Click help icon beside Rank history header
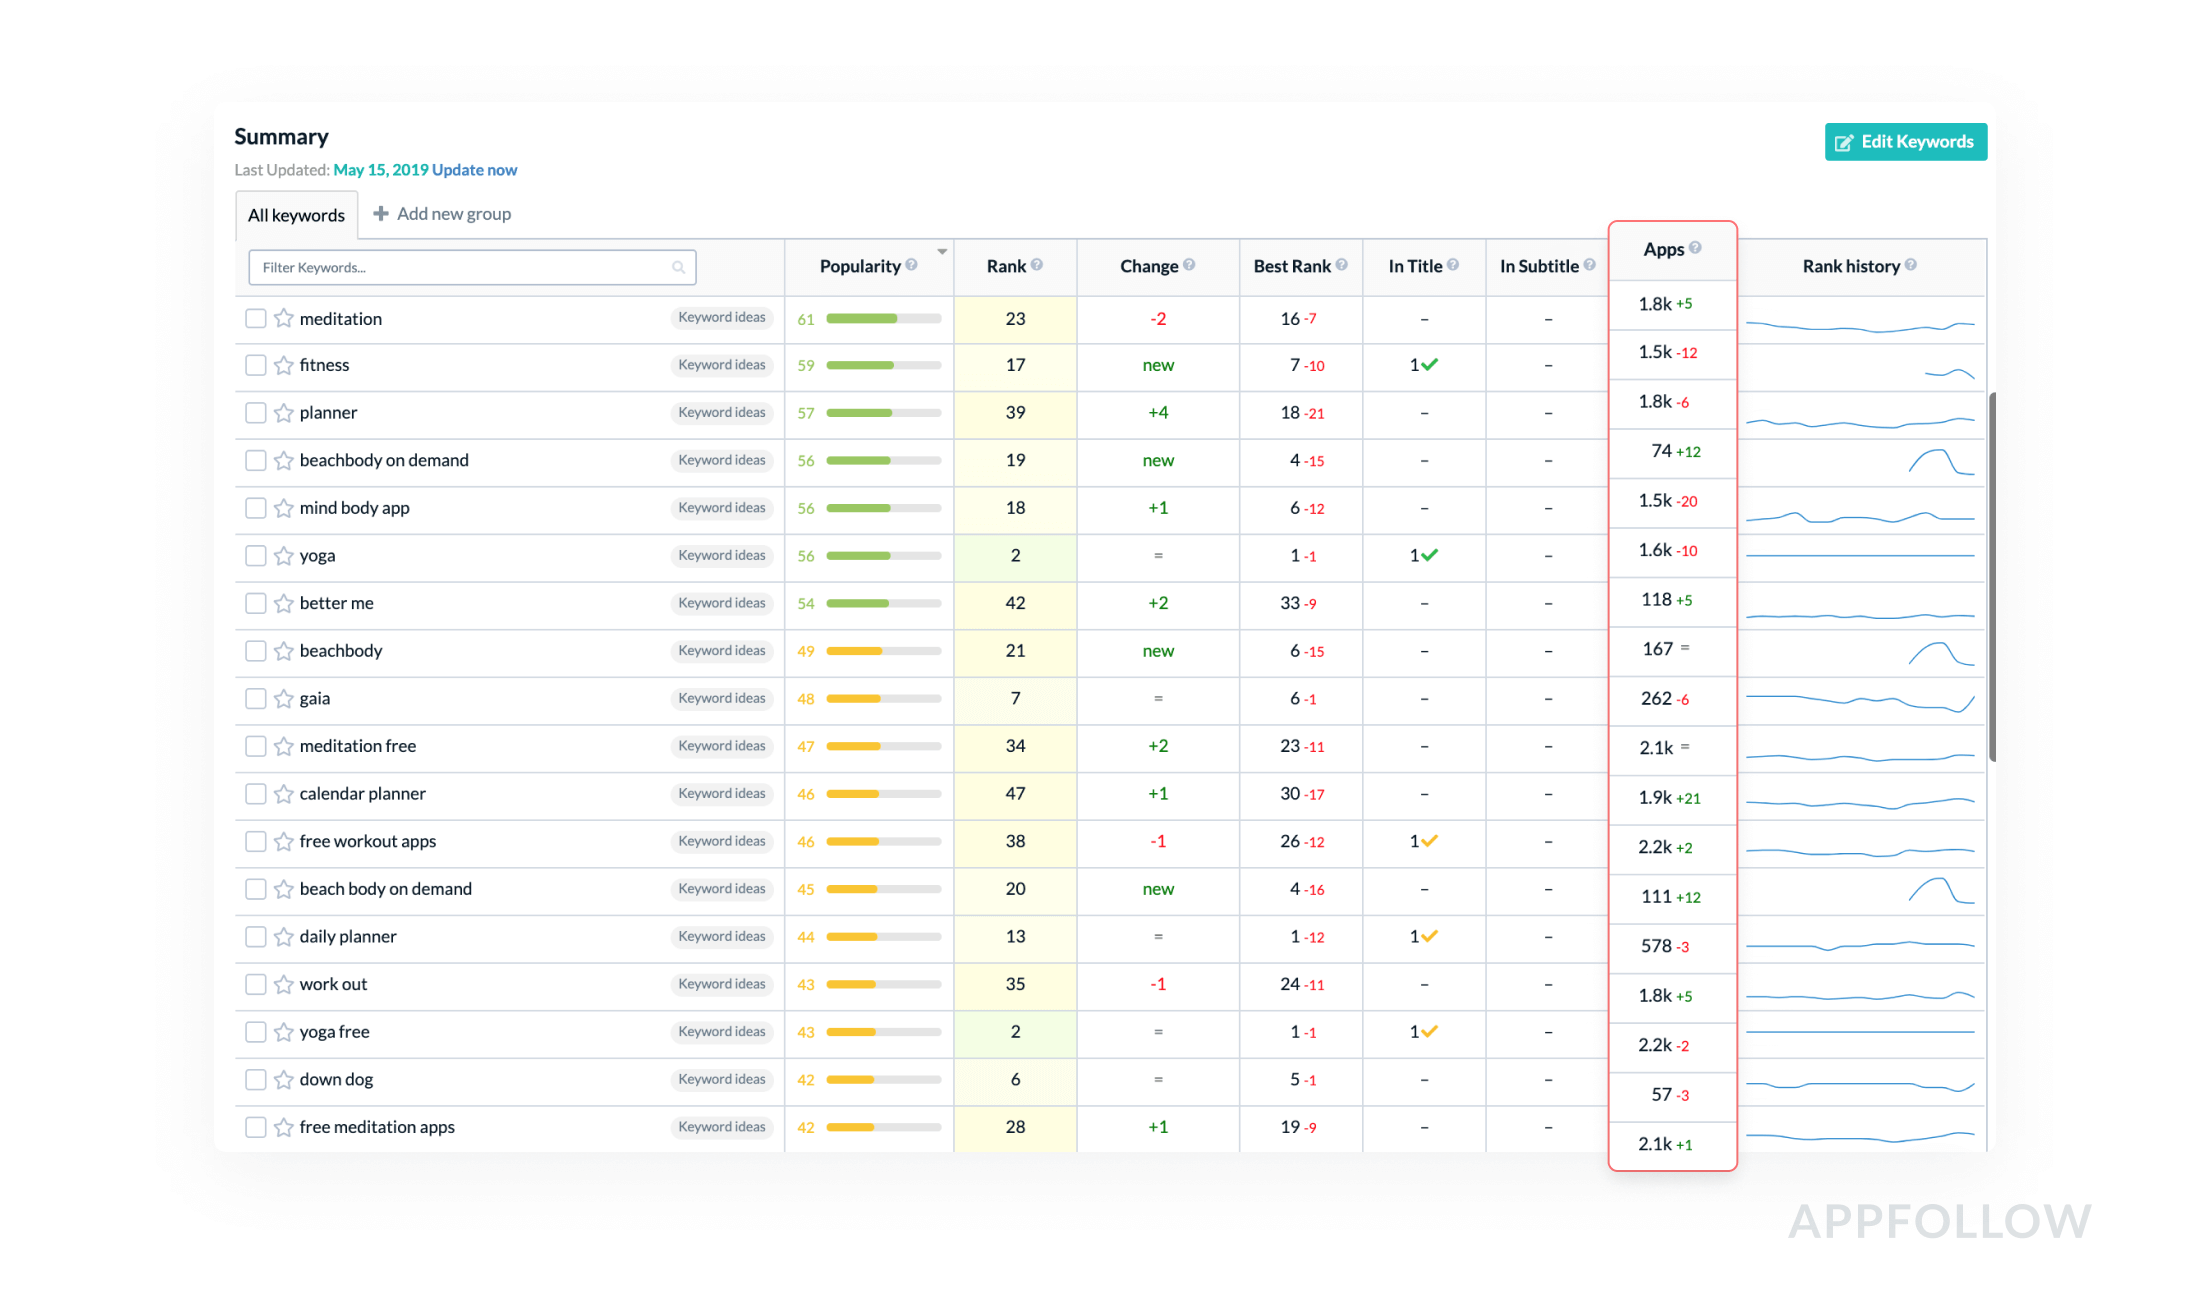 pos(1911,265)
